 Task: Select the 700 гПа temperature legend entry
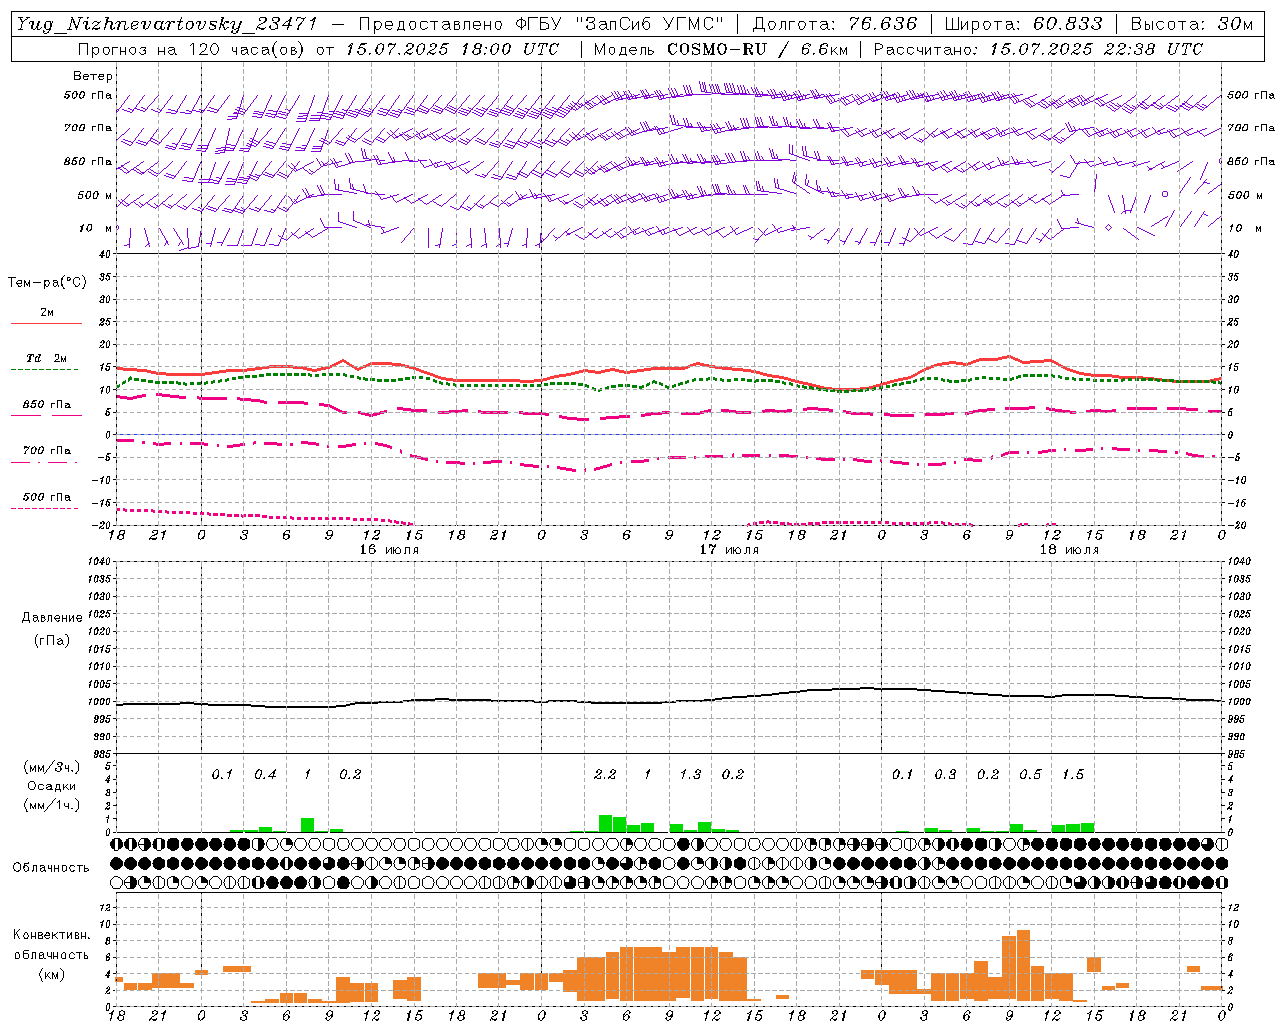click(46, 451)
